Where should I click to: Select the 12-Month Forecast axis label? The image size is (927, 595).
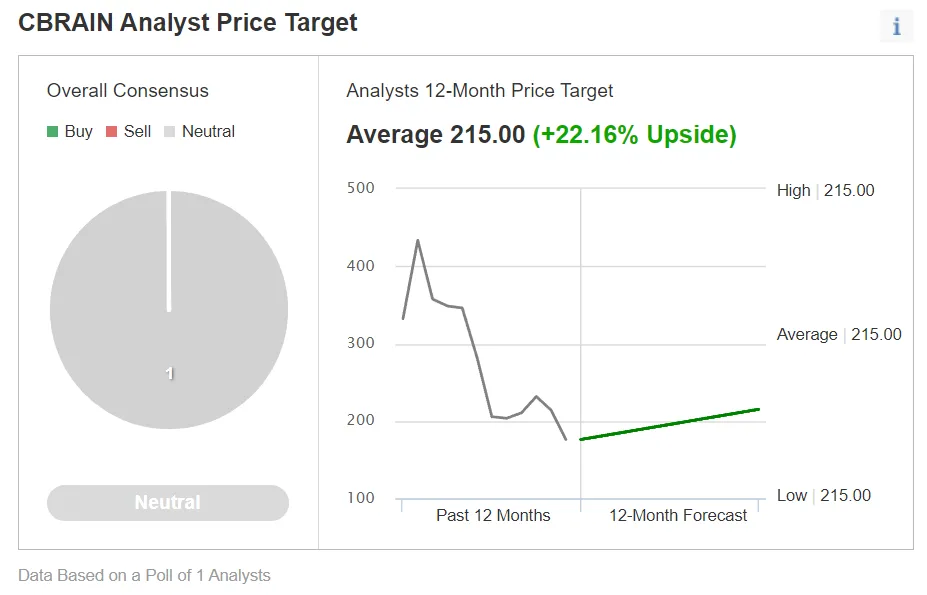tap(678, 516)
